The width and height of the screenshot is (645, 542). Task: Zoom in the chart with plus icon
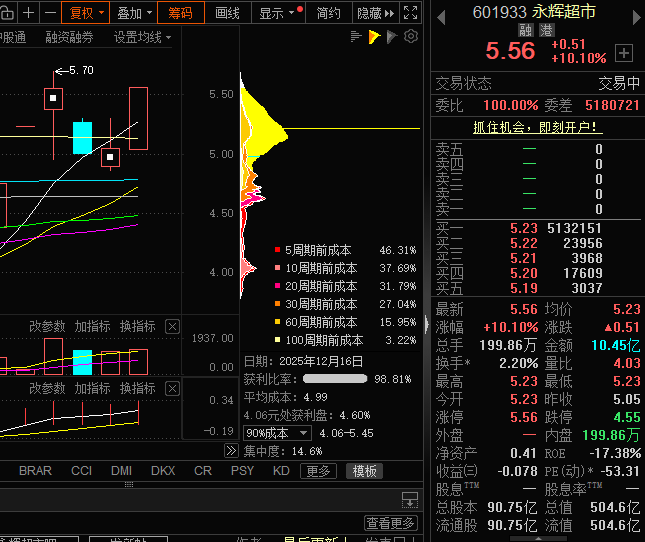click(28, 13)
